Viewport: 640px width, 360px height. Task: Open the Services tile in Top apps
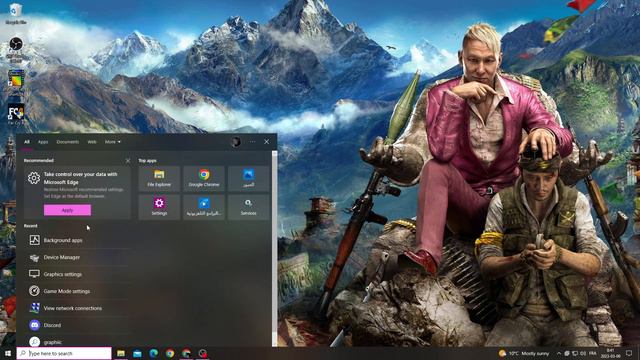(249, 207)
